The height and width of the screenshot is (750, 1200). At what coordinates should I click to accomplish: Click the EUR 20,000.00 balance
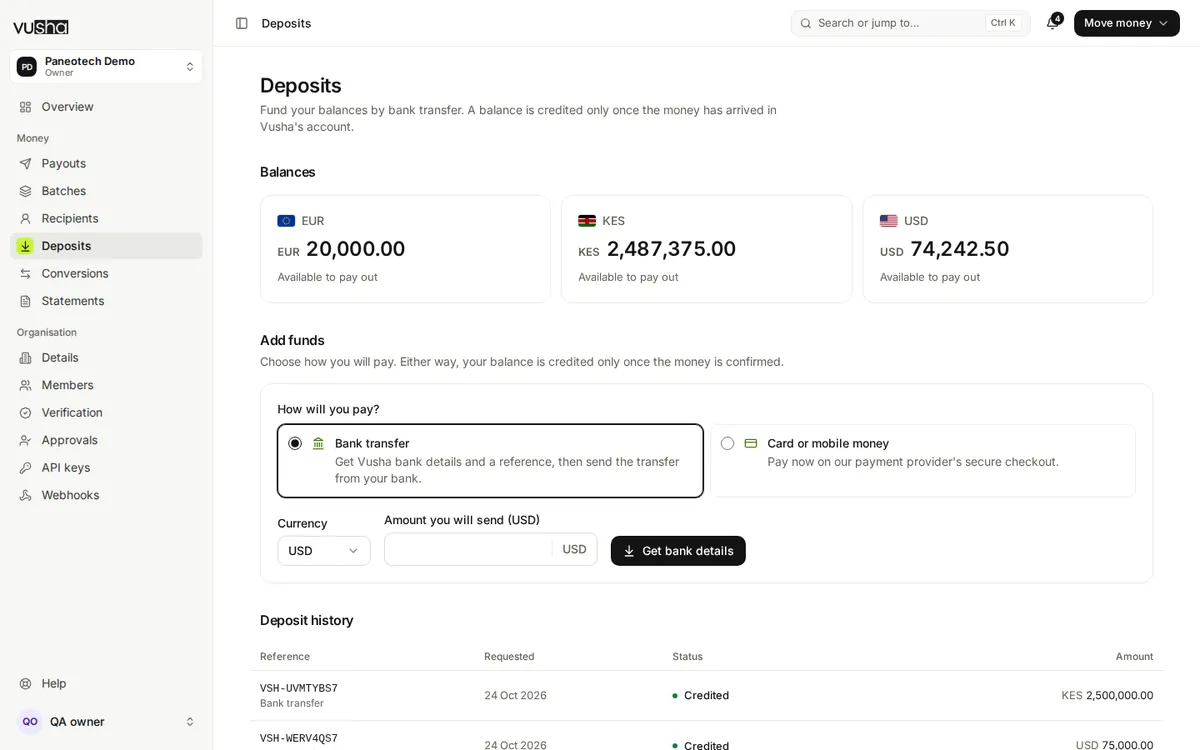click(341, 249)
